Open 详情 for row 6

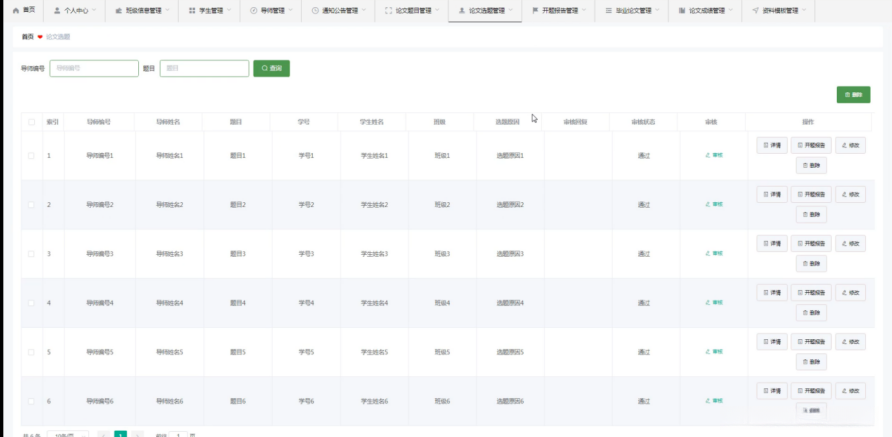click(772, 390)
